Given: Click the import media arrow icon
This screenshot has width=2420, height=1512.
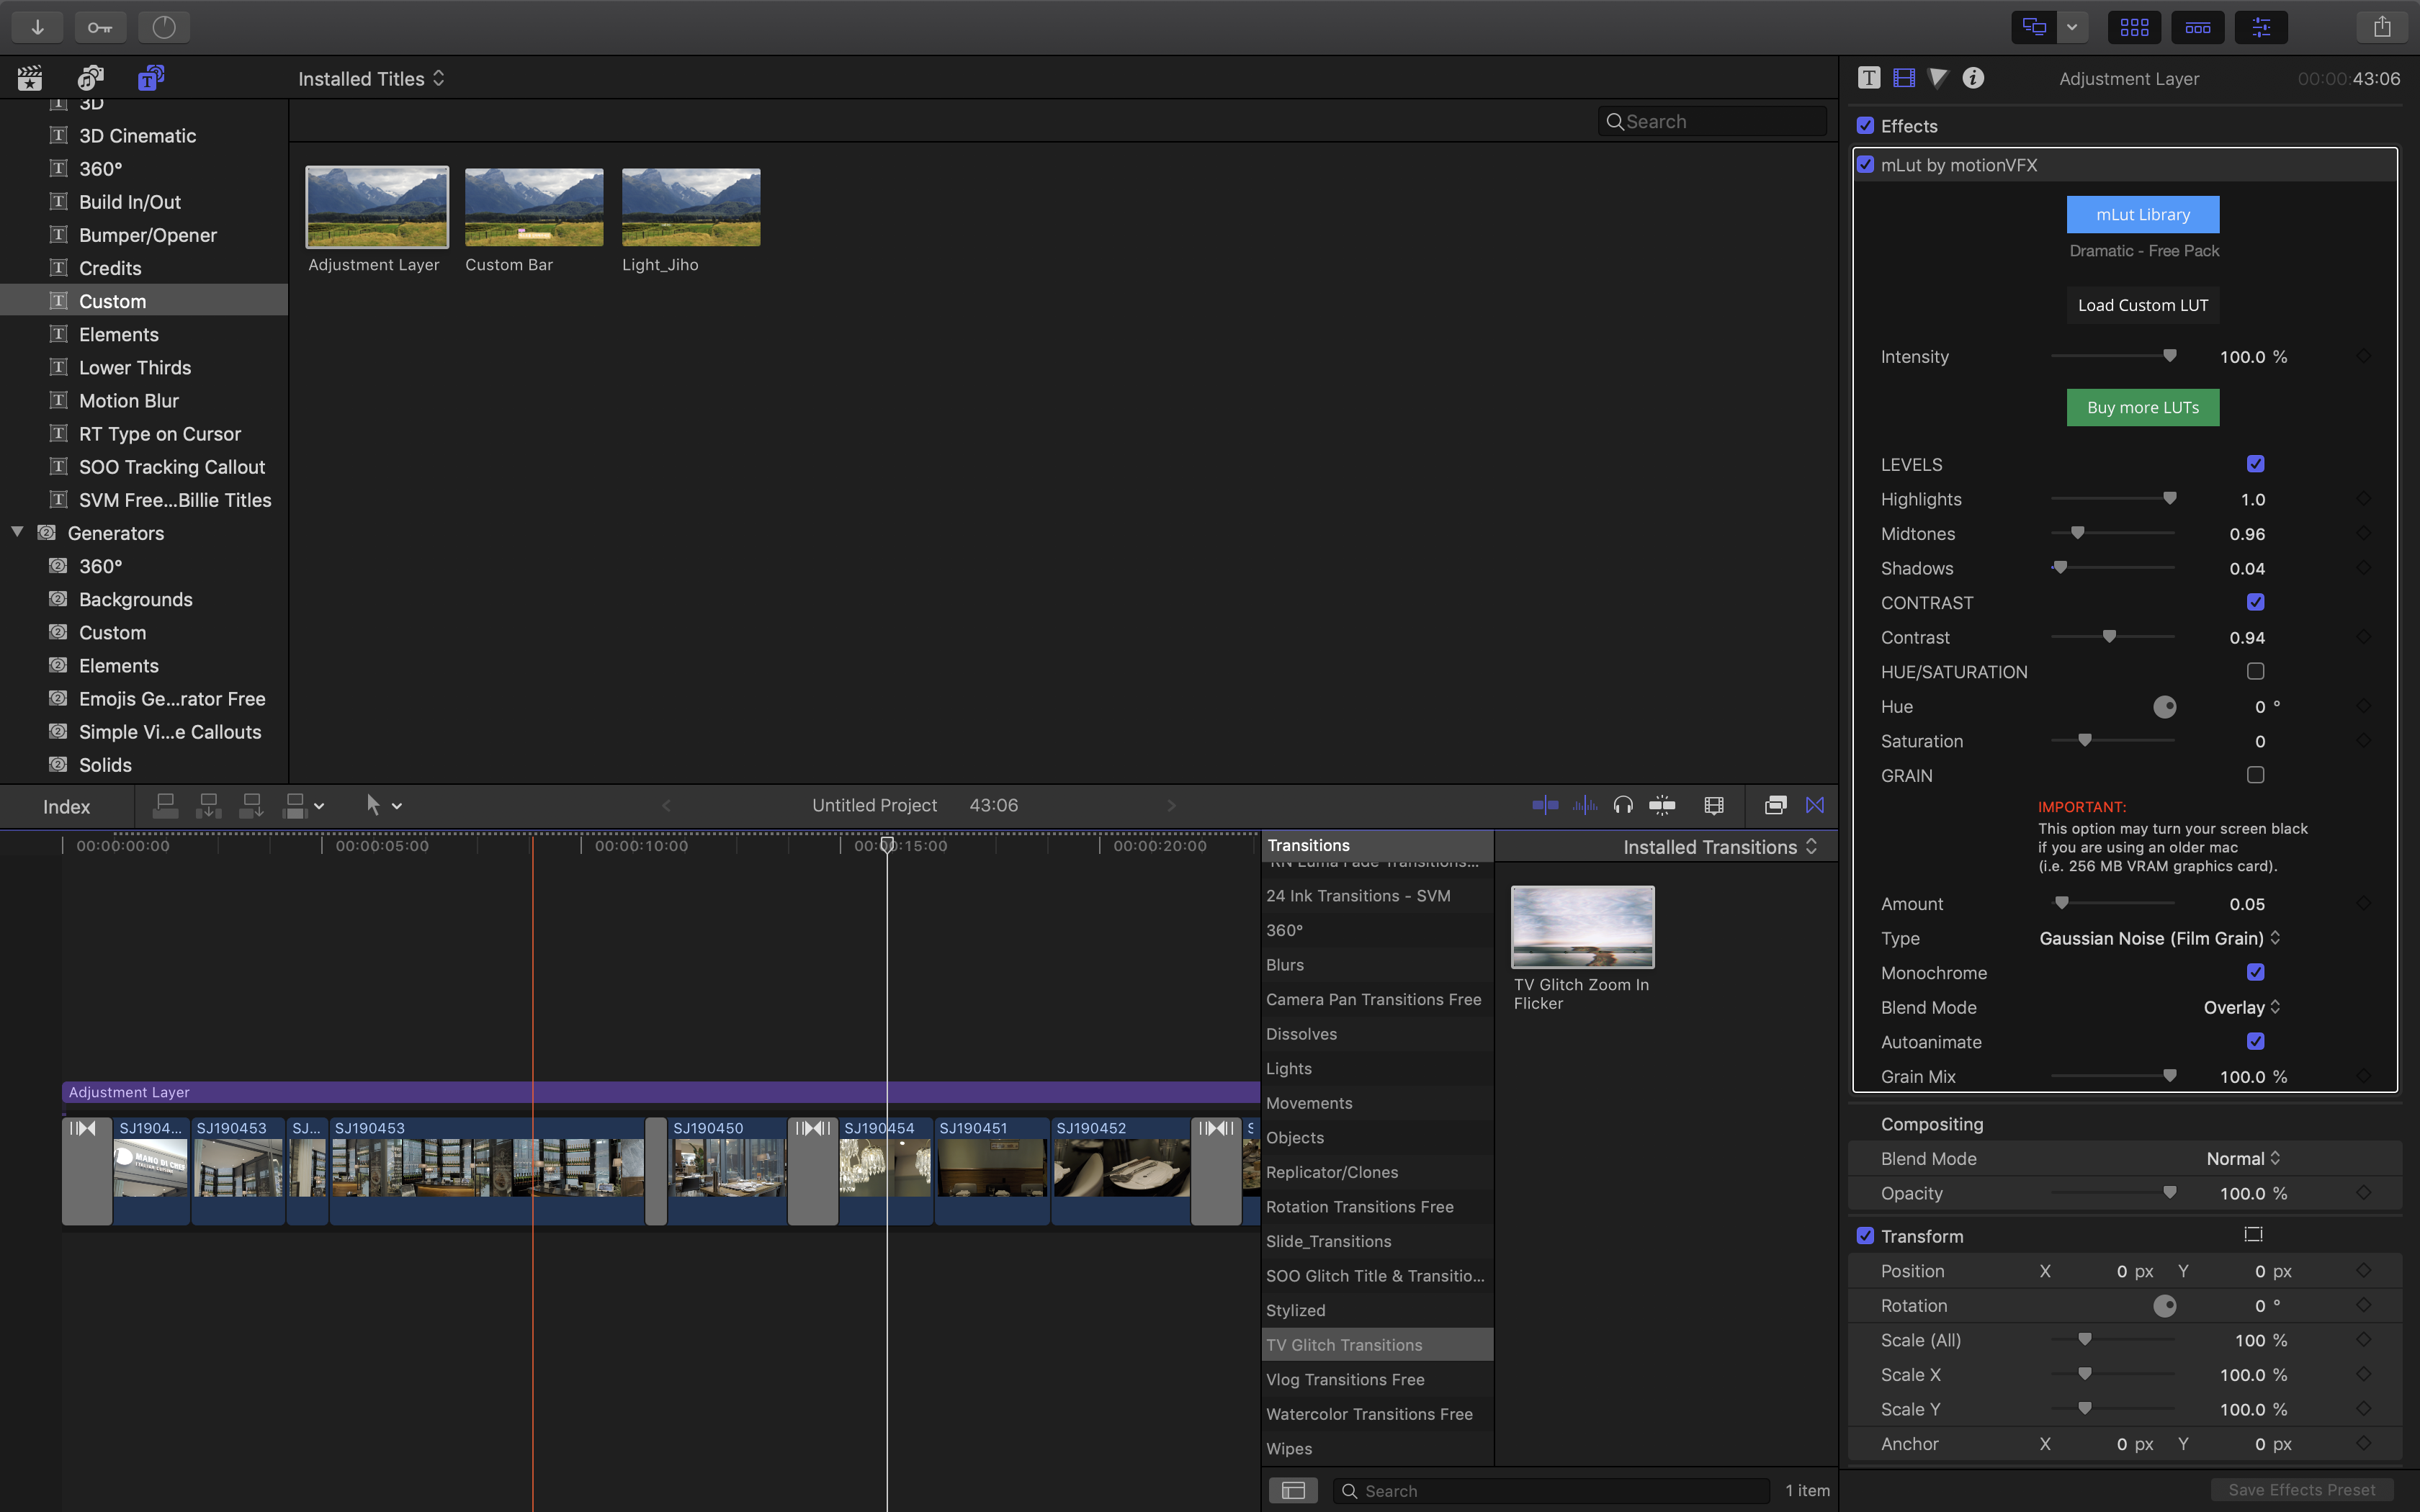Looking at the screenshot, I should click(37, 27).
